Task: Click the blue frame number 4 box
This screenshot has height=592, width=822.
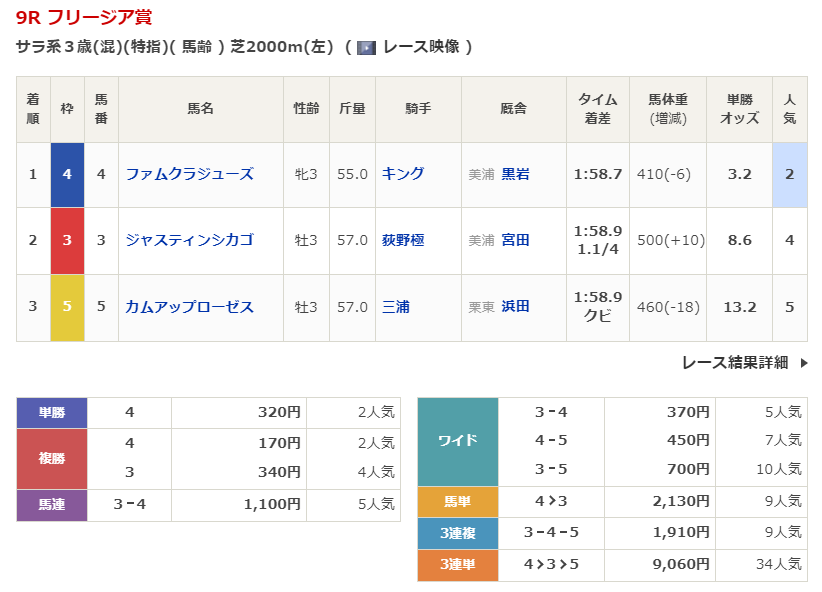Action: point(67,174)
